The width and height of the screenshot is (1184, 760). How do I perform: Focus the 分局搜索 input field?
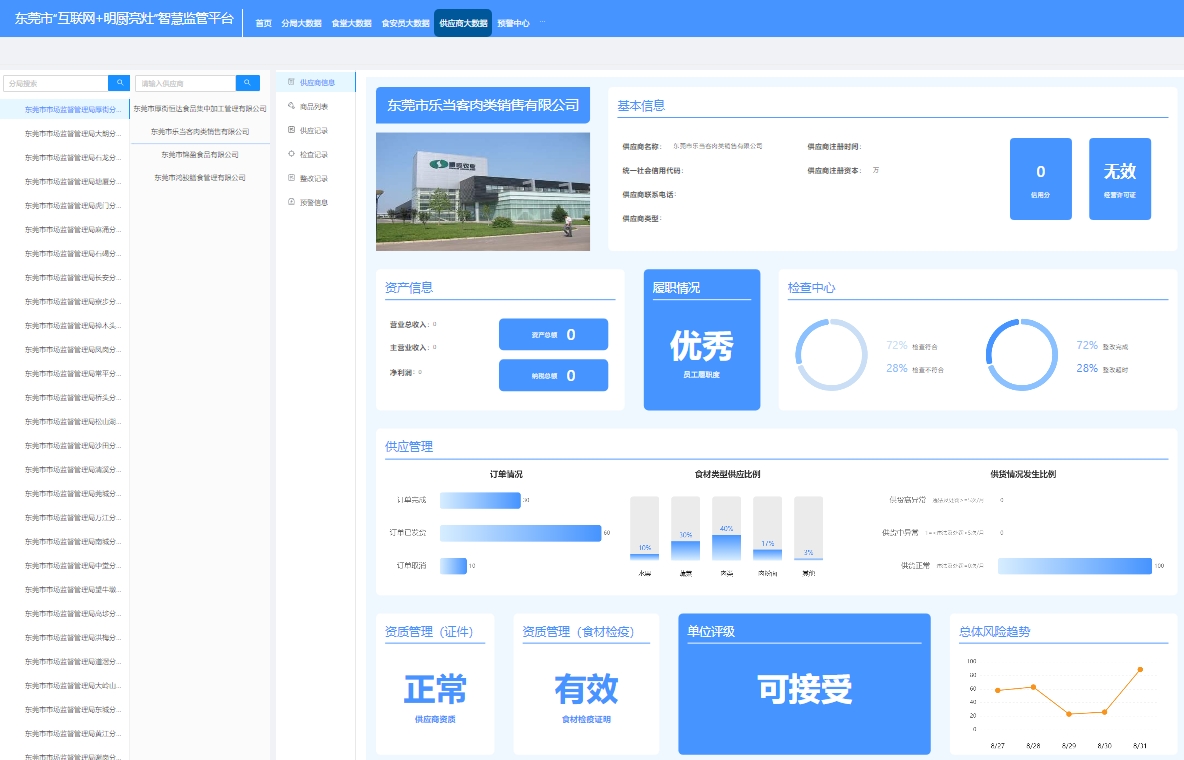56,83
